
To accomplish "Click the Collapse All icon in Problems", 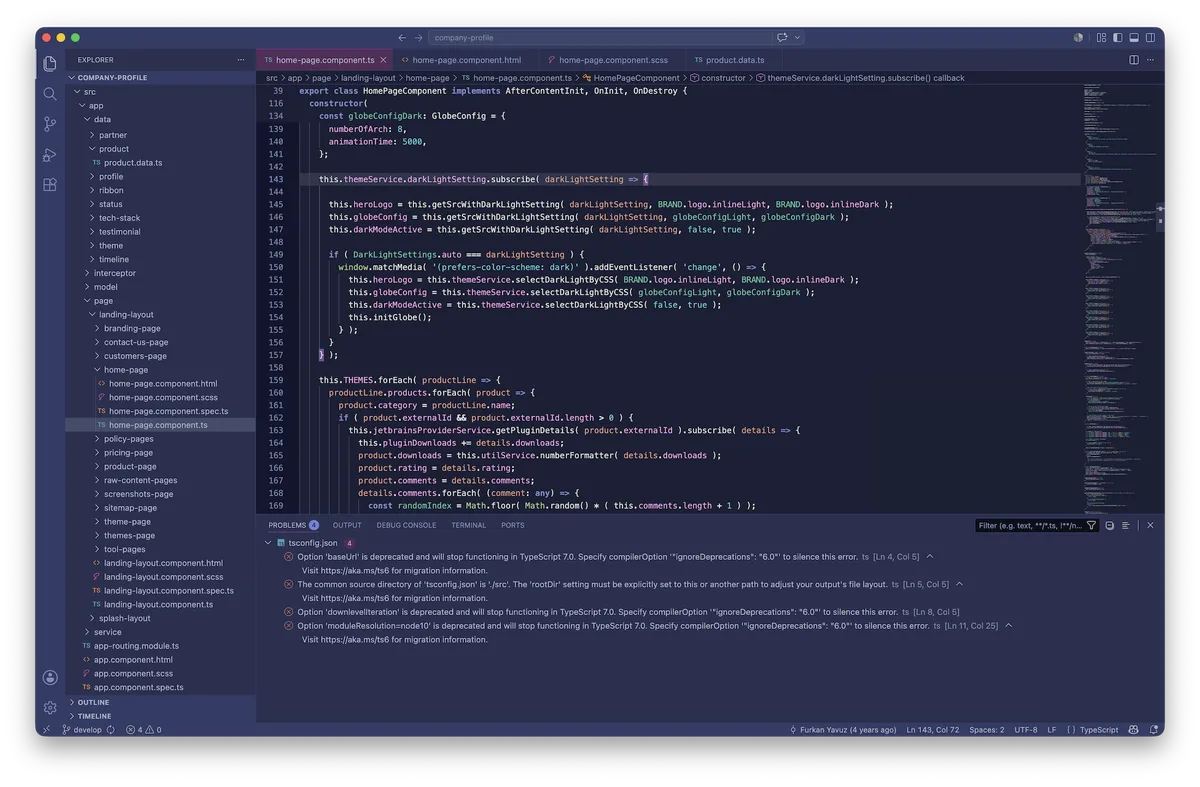I will coord(1110,525).
